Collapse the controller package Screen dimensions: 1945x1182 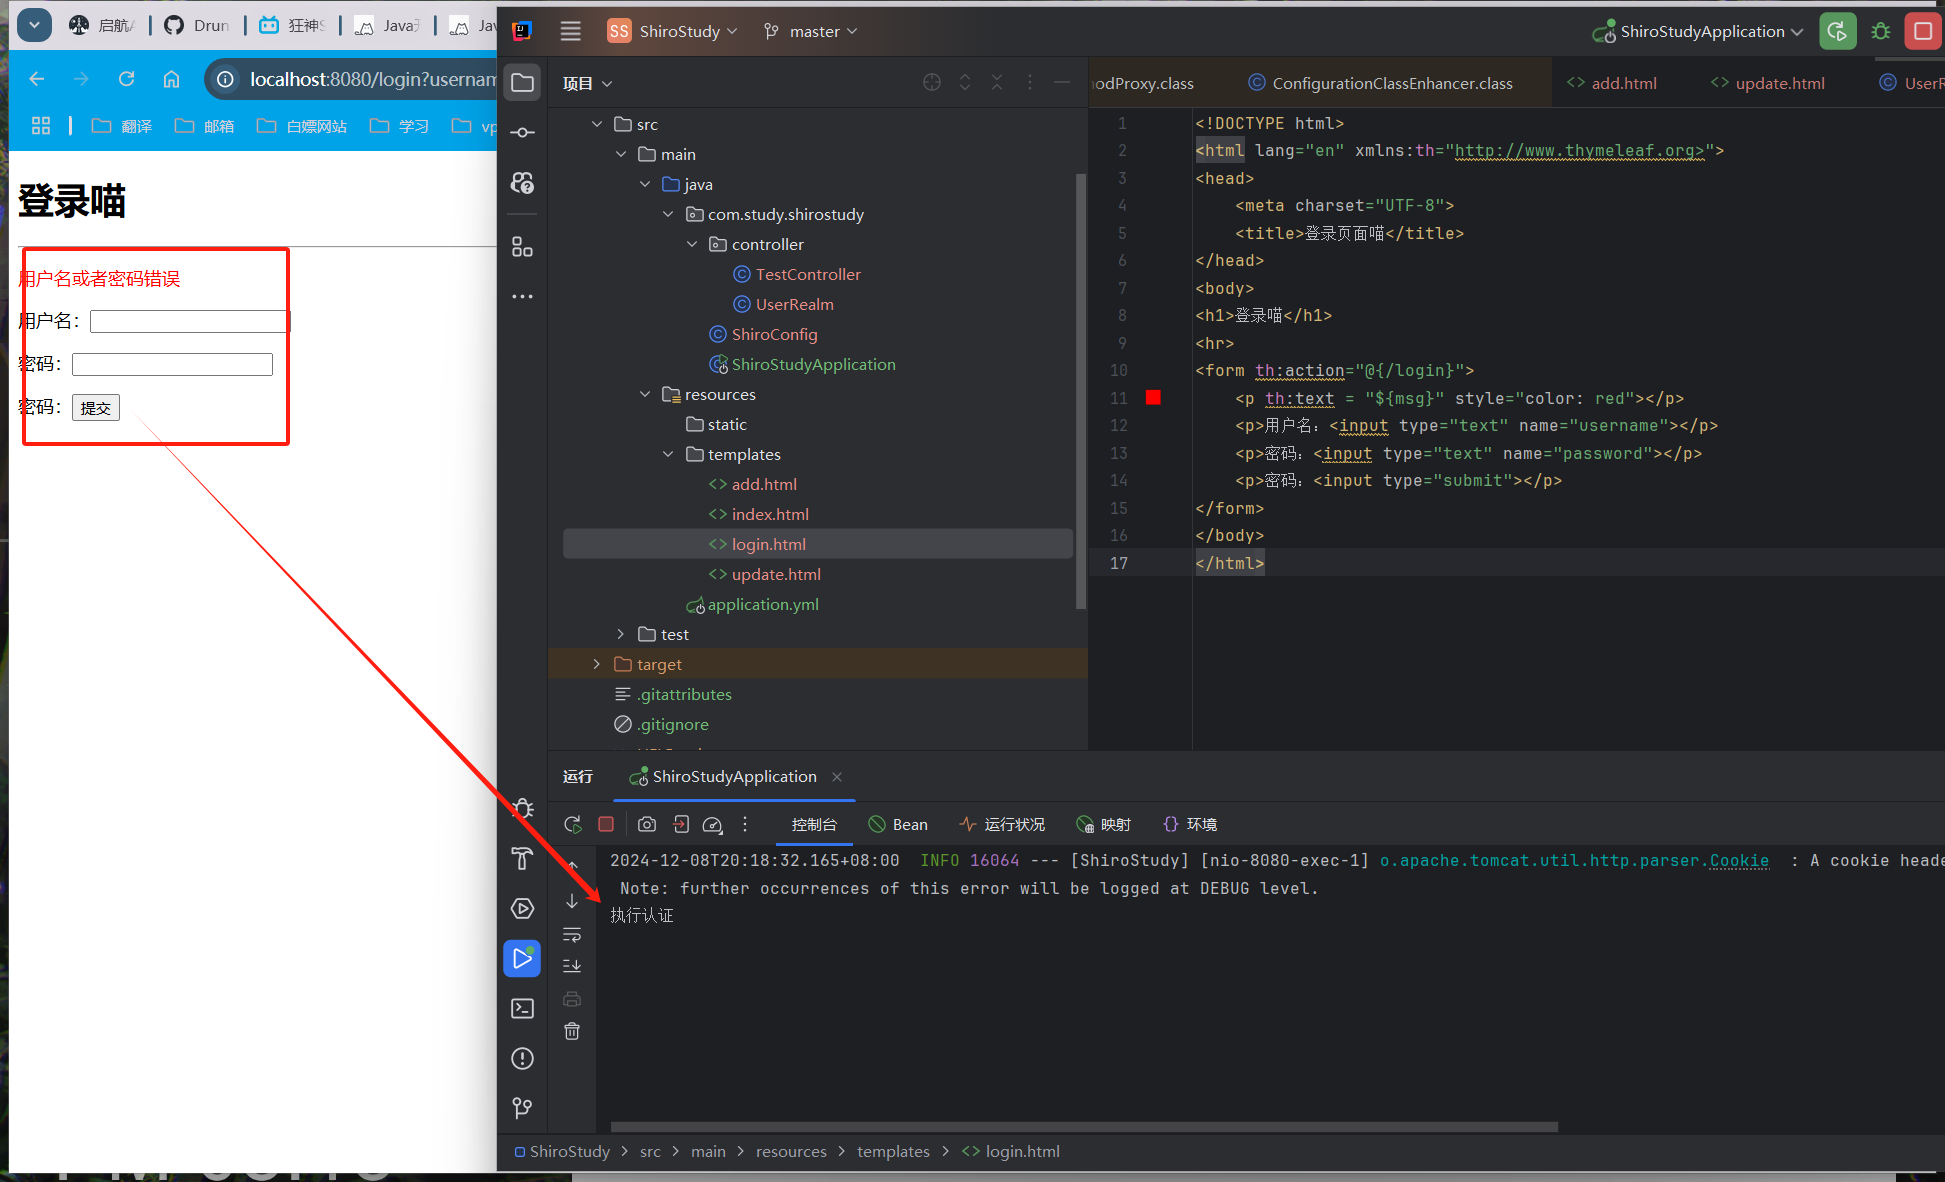click(692, 244)
